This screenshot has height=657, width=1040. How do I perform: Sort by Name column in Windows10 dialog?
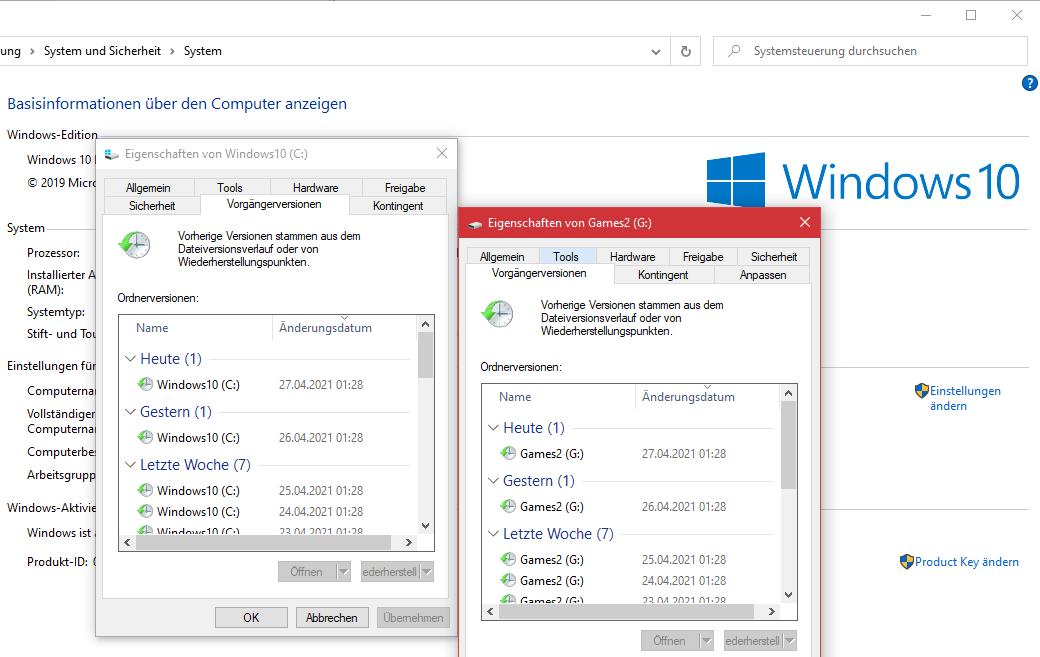point(196,328)
